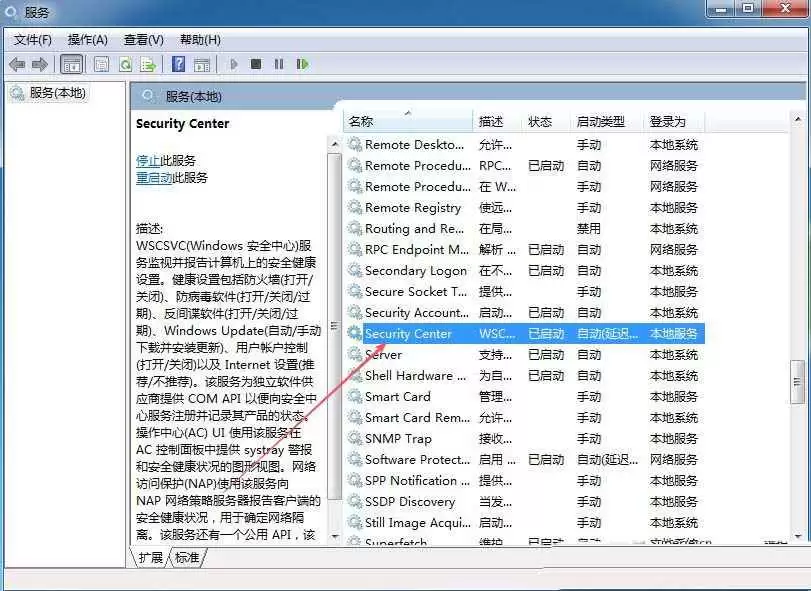The height and width of the screenshot is (591, 811).
Task: Pause the service with the pause icon
Action: [279, 64]
